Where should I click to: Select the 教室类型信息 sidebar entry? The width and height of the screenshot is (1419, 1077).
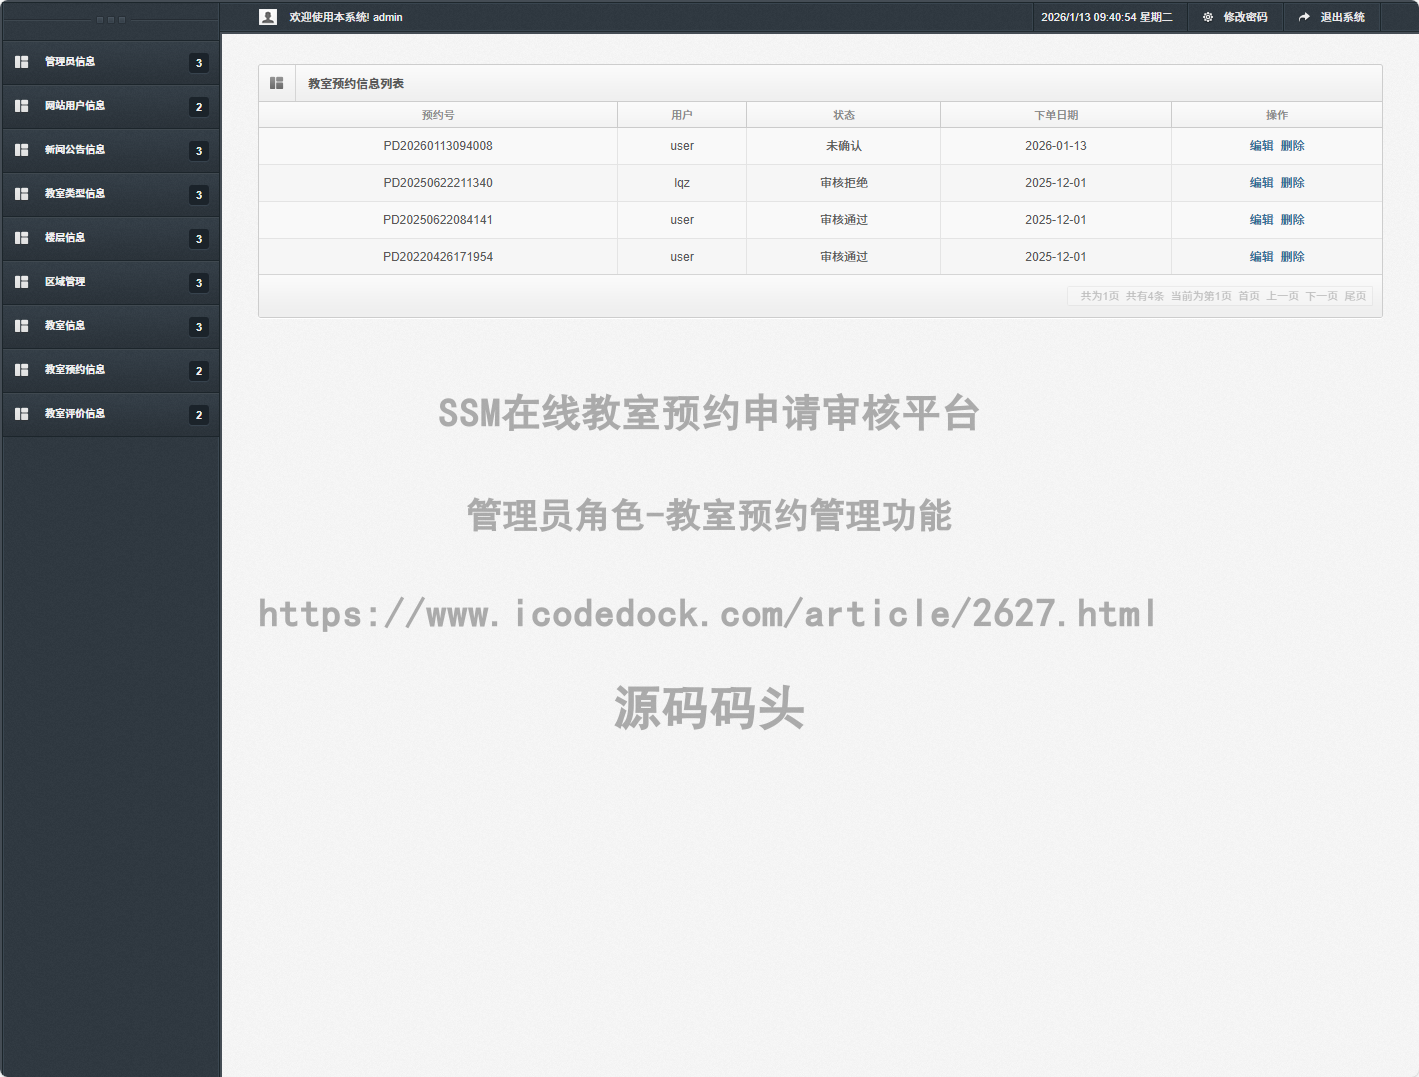pyautogui.click(x=74, y=194)
